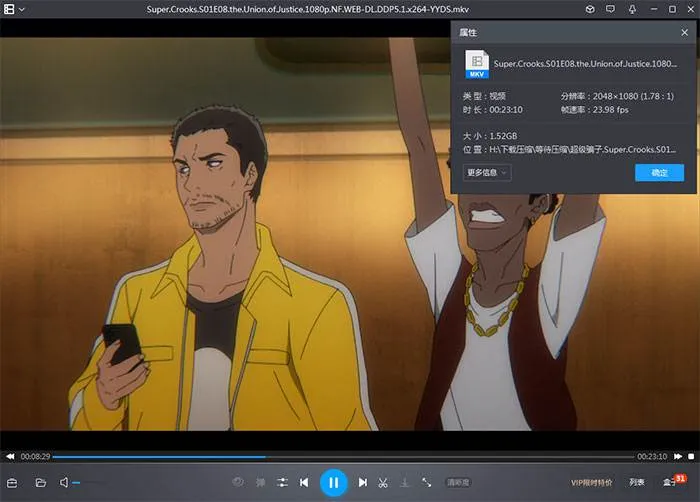Screen dimensions: 700x502
Task: Click the 大小 1.52GB value
Action: pyautogui.click(x=503, y=136)
